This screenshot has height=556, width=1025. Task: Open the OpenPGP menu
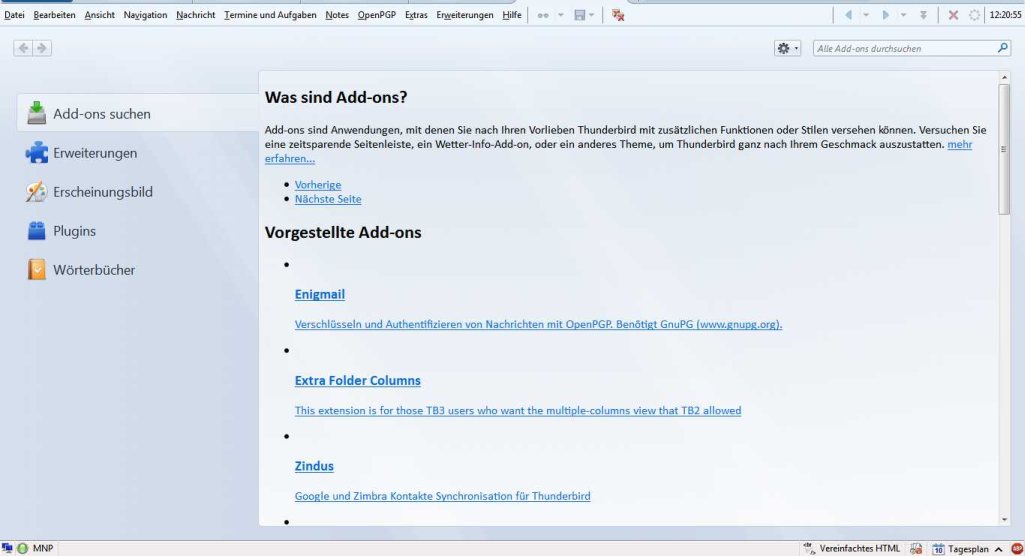(x=377, y=14)
